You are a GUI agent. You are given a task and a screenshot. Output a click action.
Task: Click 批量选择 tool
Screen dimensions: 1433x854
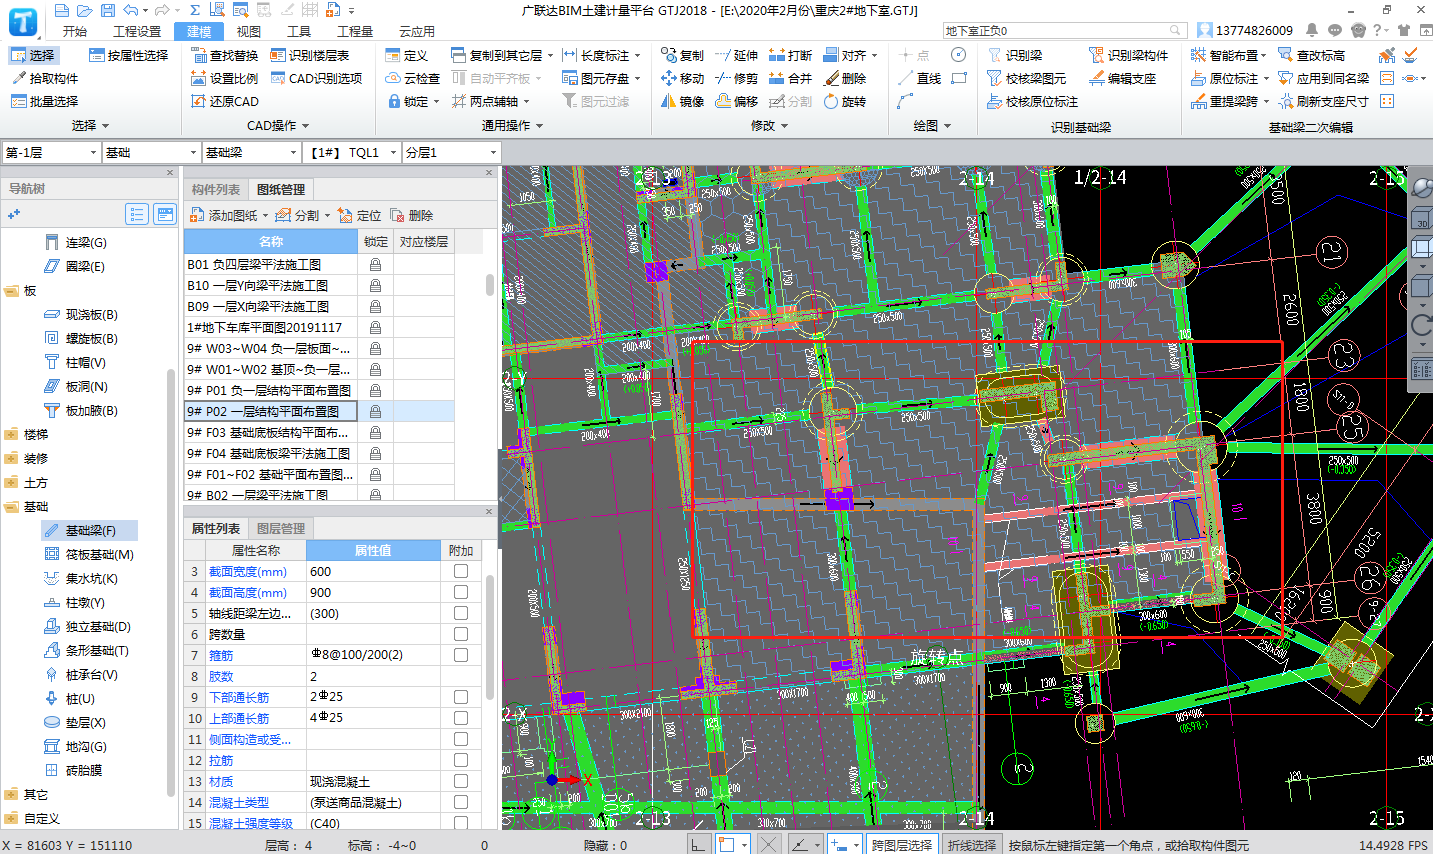(x=44, y=101)
